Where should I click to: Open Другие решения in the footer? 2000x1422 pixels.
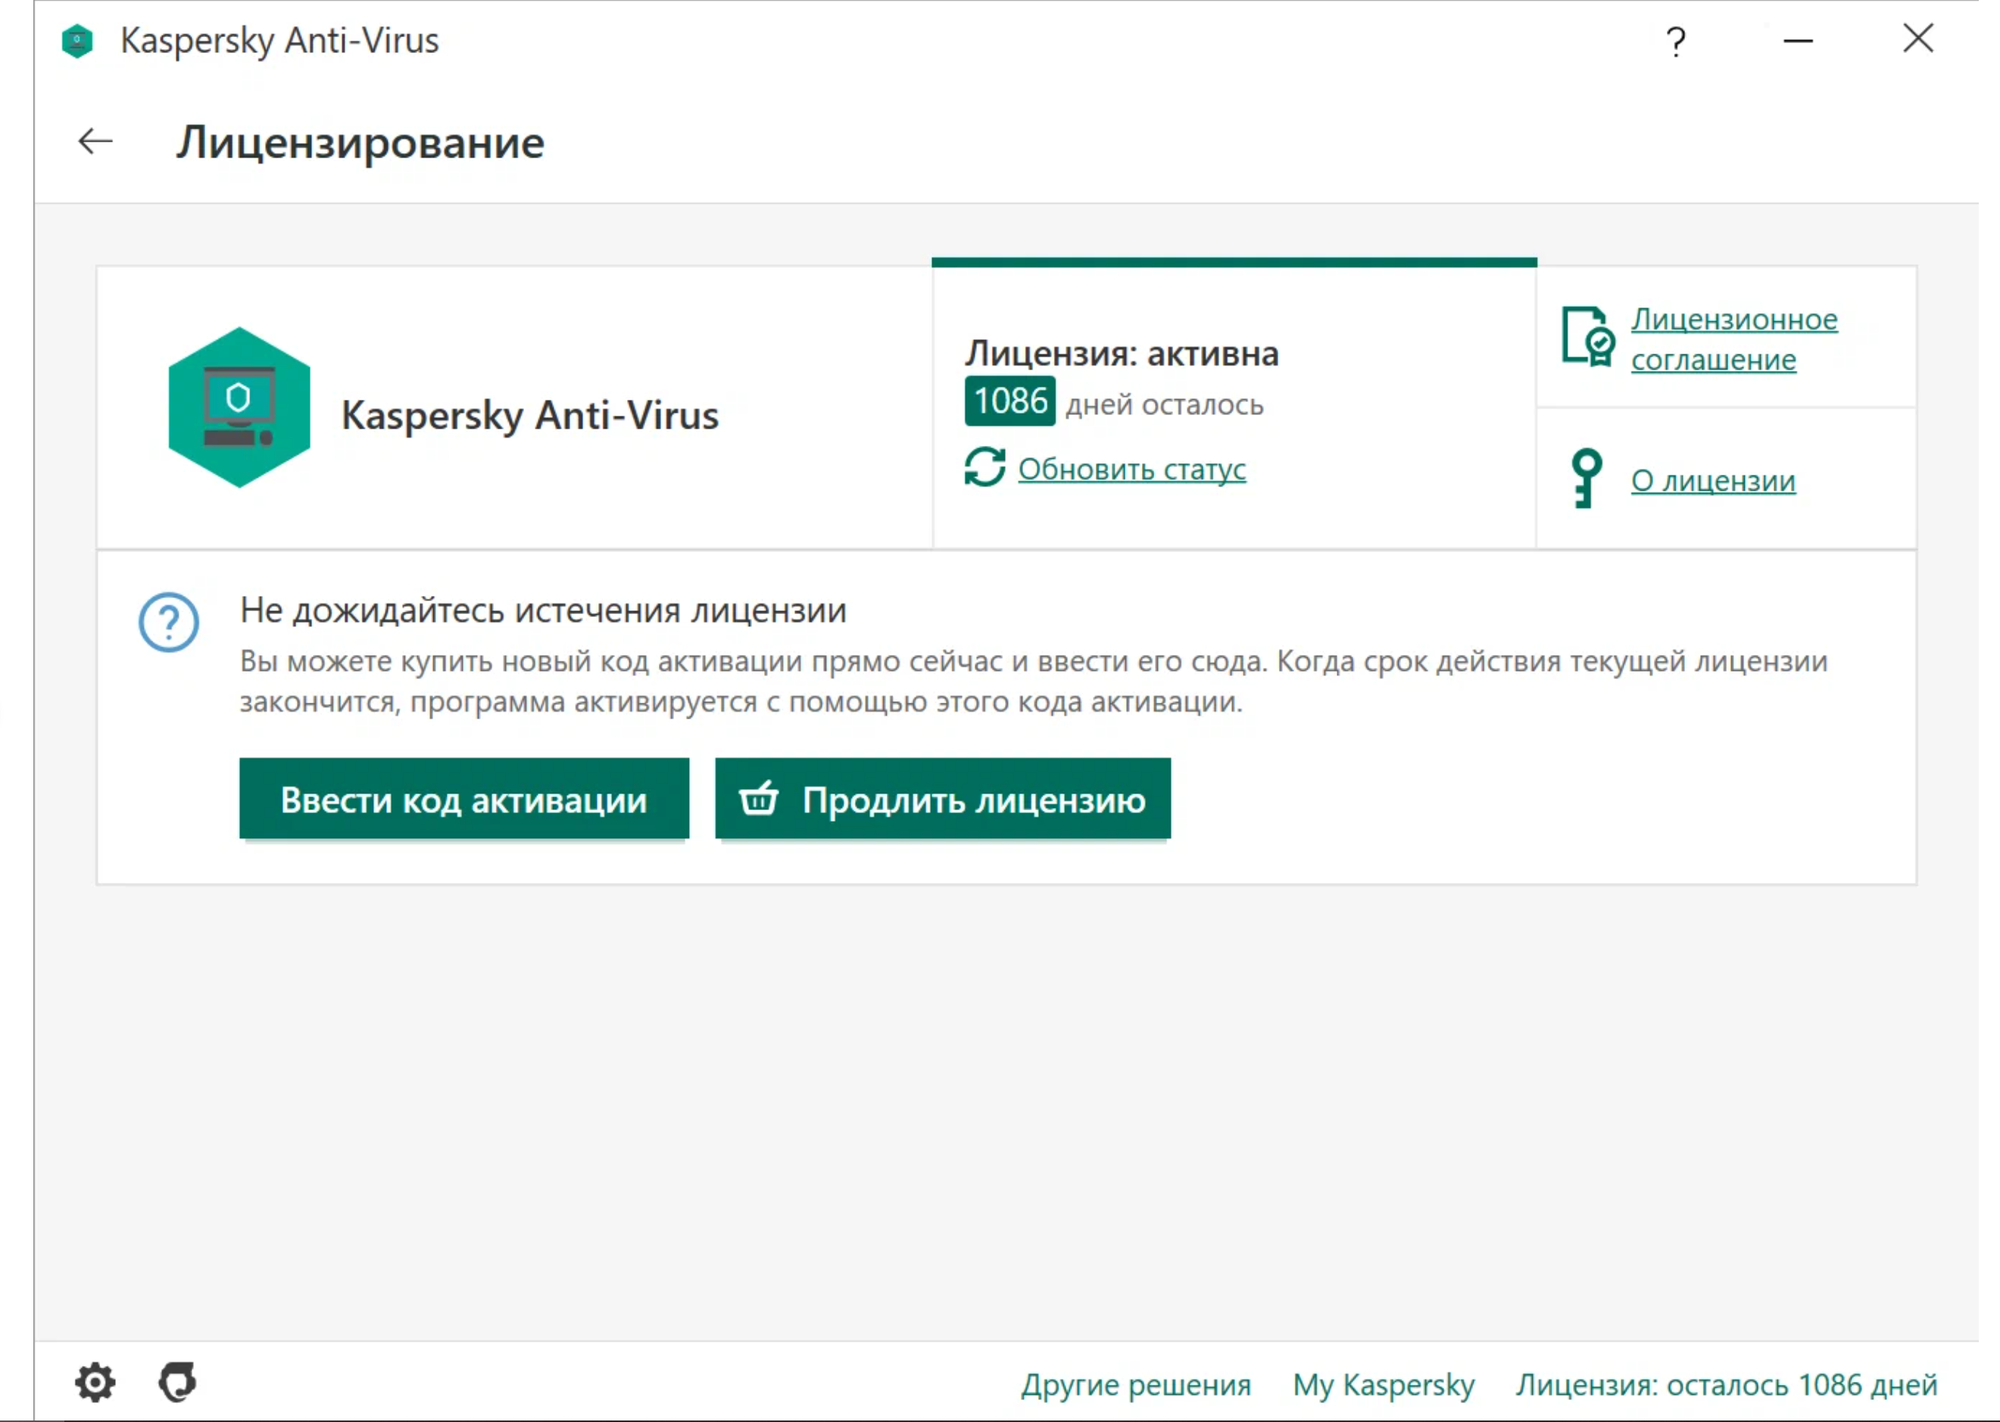[1135, 1384]
